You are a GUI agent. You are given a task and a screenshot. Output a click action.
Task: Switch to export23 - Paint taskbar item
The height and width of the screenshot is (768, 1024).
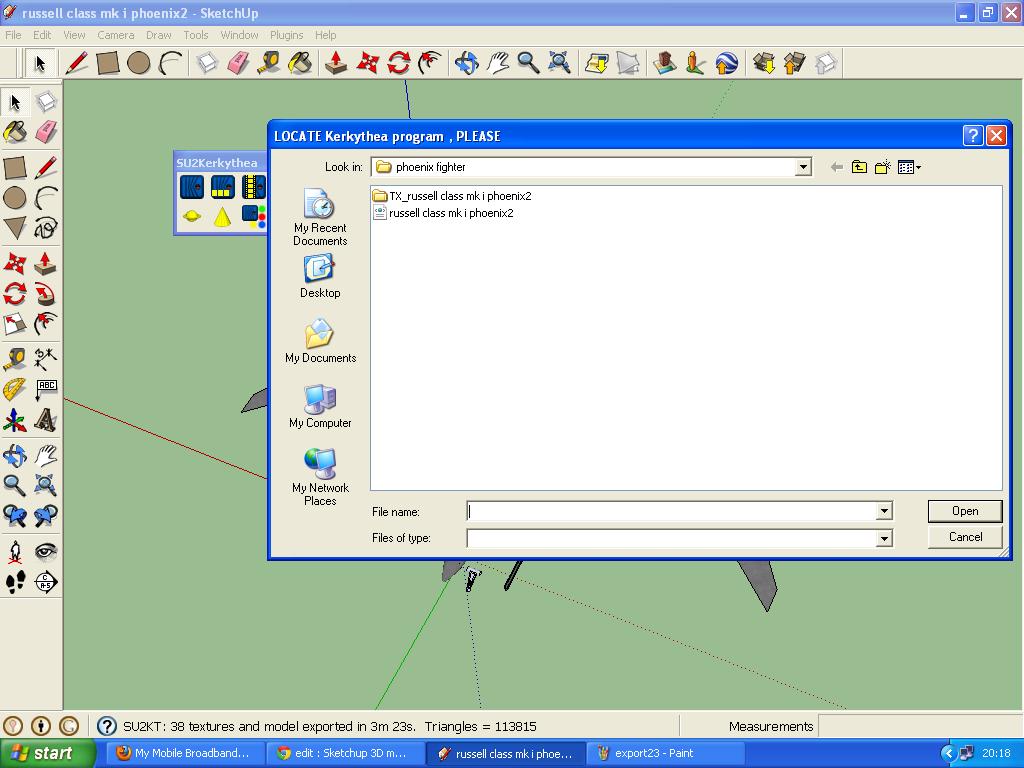click(665, 753)
